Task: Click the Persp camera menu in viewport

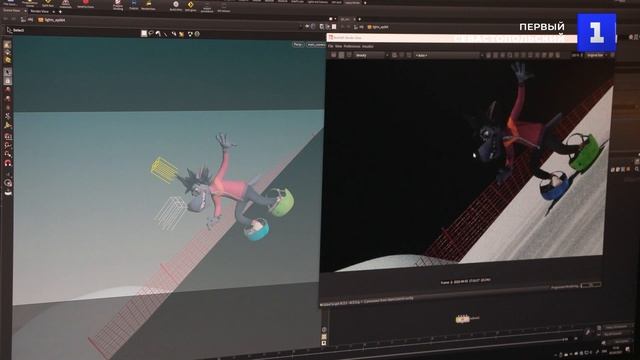Action: click(x=298, y=44)
